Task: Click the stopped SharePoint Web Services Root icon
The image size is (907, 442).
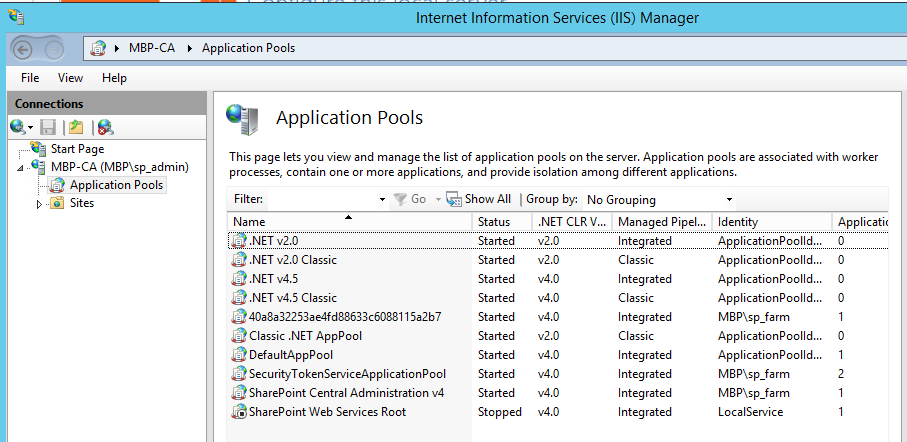Action: [x=239, y=412]
